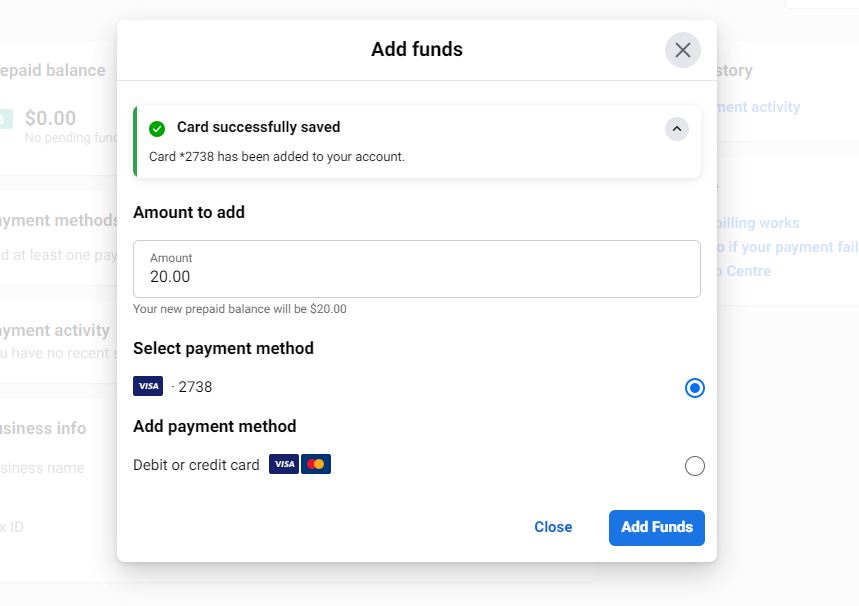The width and height of the screenshot is (859, 606).
Task: Click the Debit or credit card label
Action: click(196, 465)
